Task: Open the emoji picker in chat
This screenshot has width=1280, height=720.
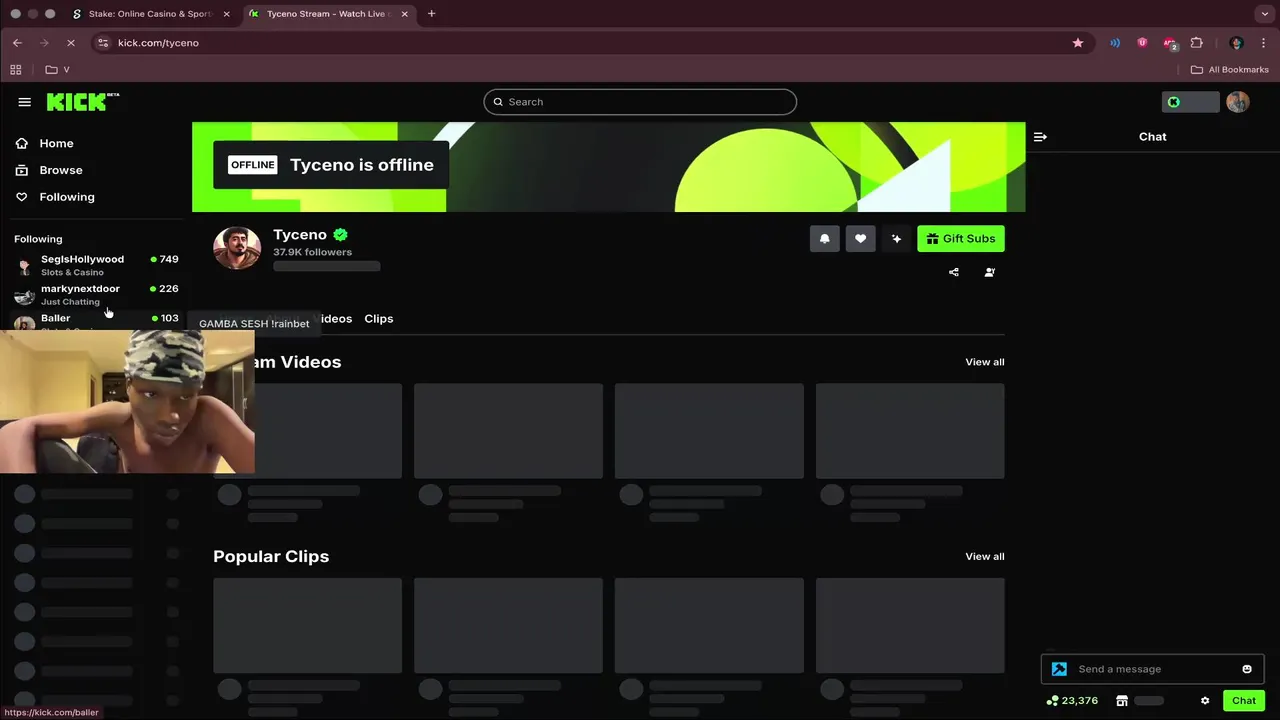Action: (x=1247, y=669)
